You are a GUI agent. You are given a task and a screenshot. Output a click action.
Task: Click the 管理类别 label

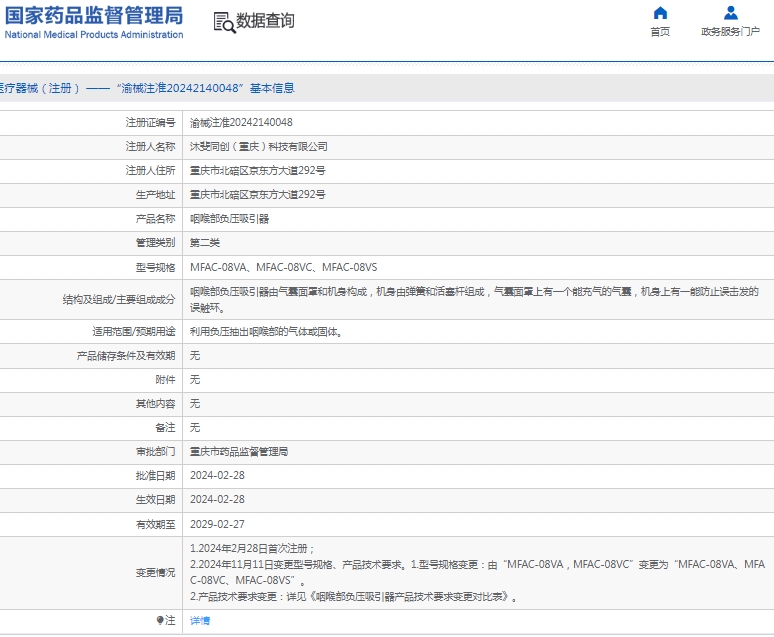click(155, 243)
